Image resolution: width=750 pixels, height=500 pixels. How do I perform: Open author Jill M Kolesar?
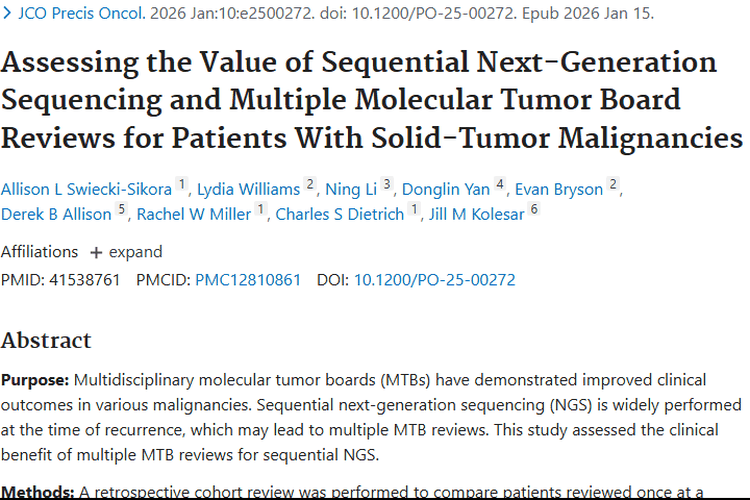(x=476, y=214)
